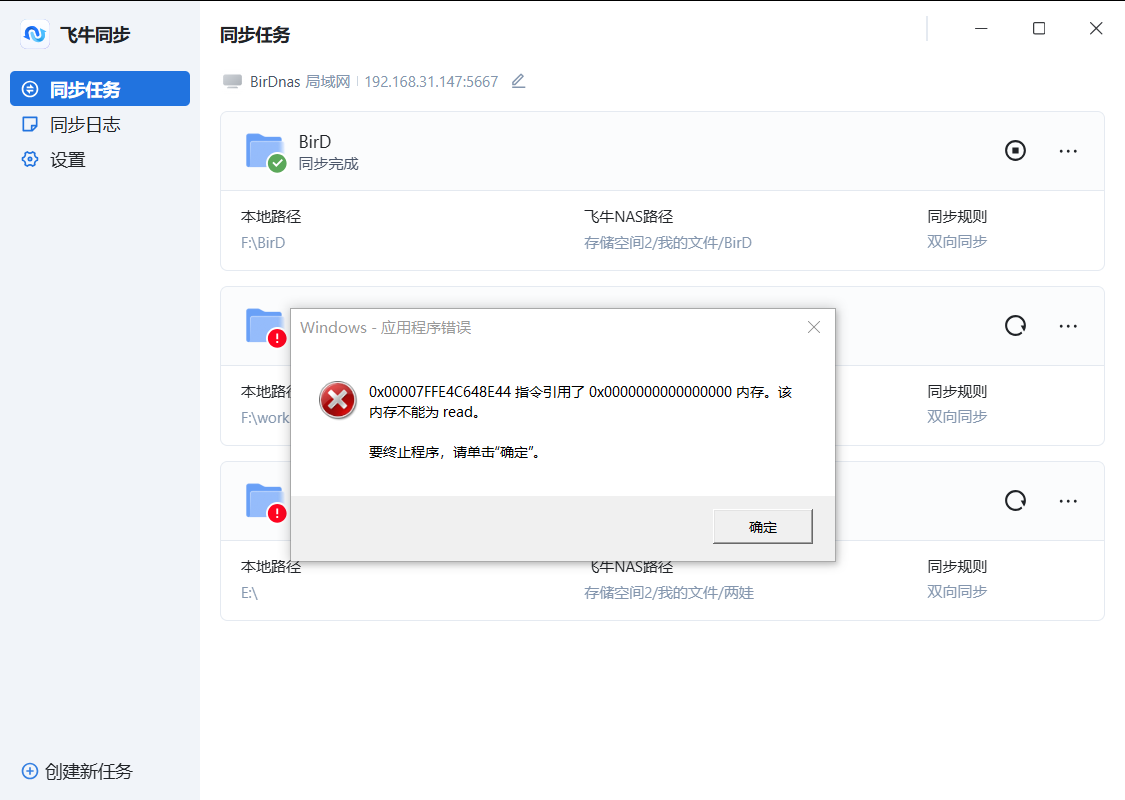Dismiss the error dialog via its X
Image resolution: width=1125 pixels, height=800 pixels.
(813, 326)
